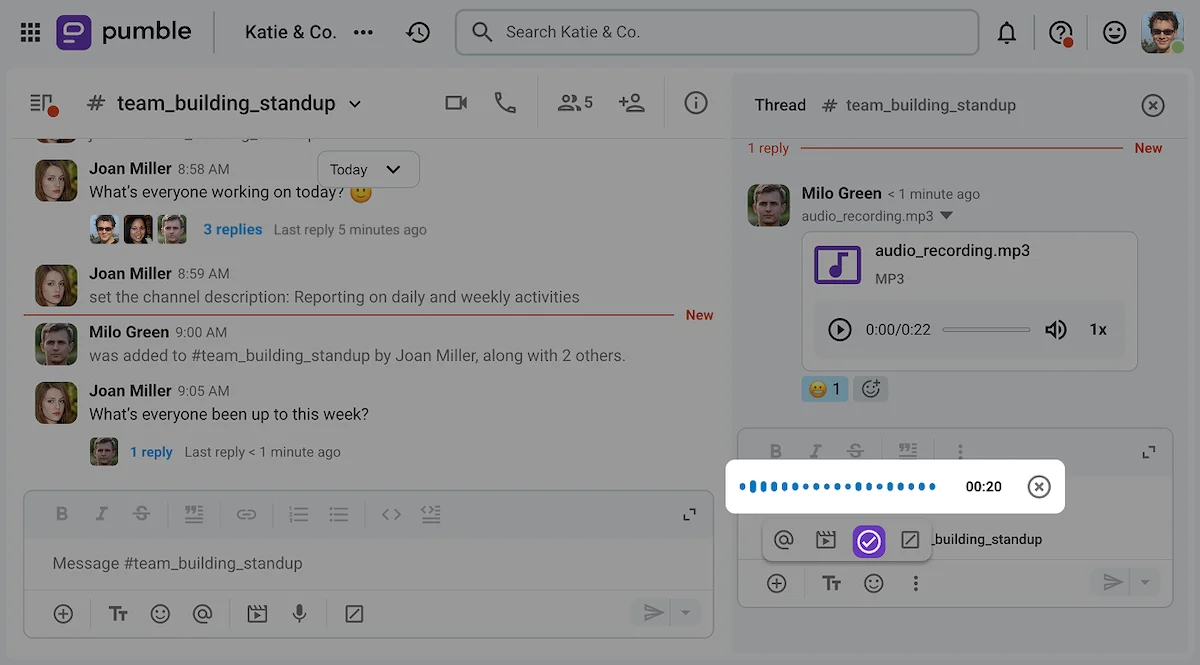Toggle inline code in channel editor
Viewport: 1200px width, 665px height.
[x=391, y=514]
